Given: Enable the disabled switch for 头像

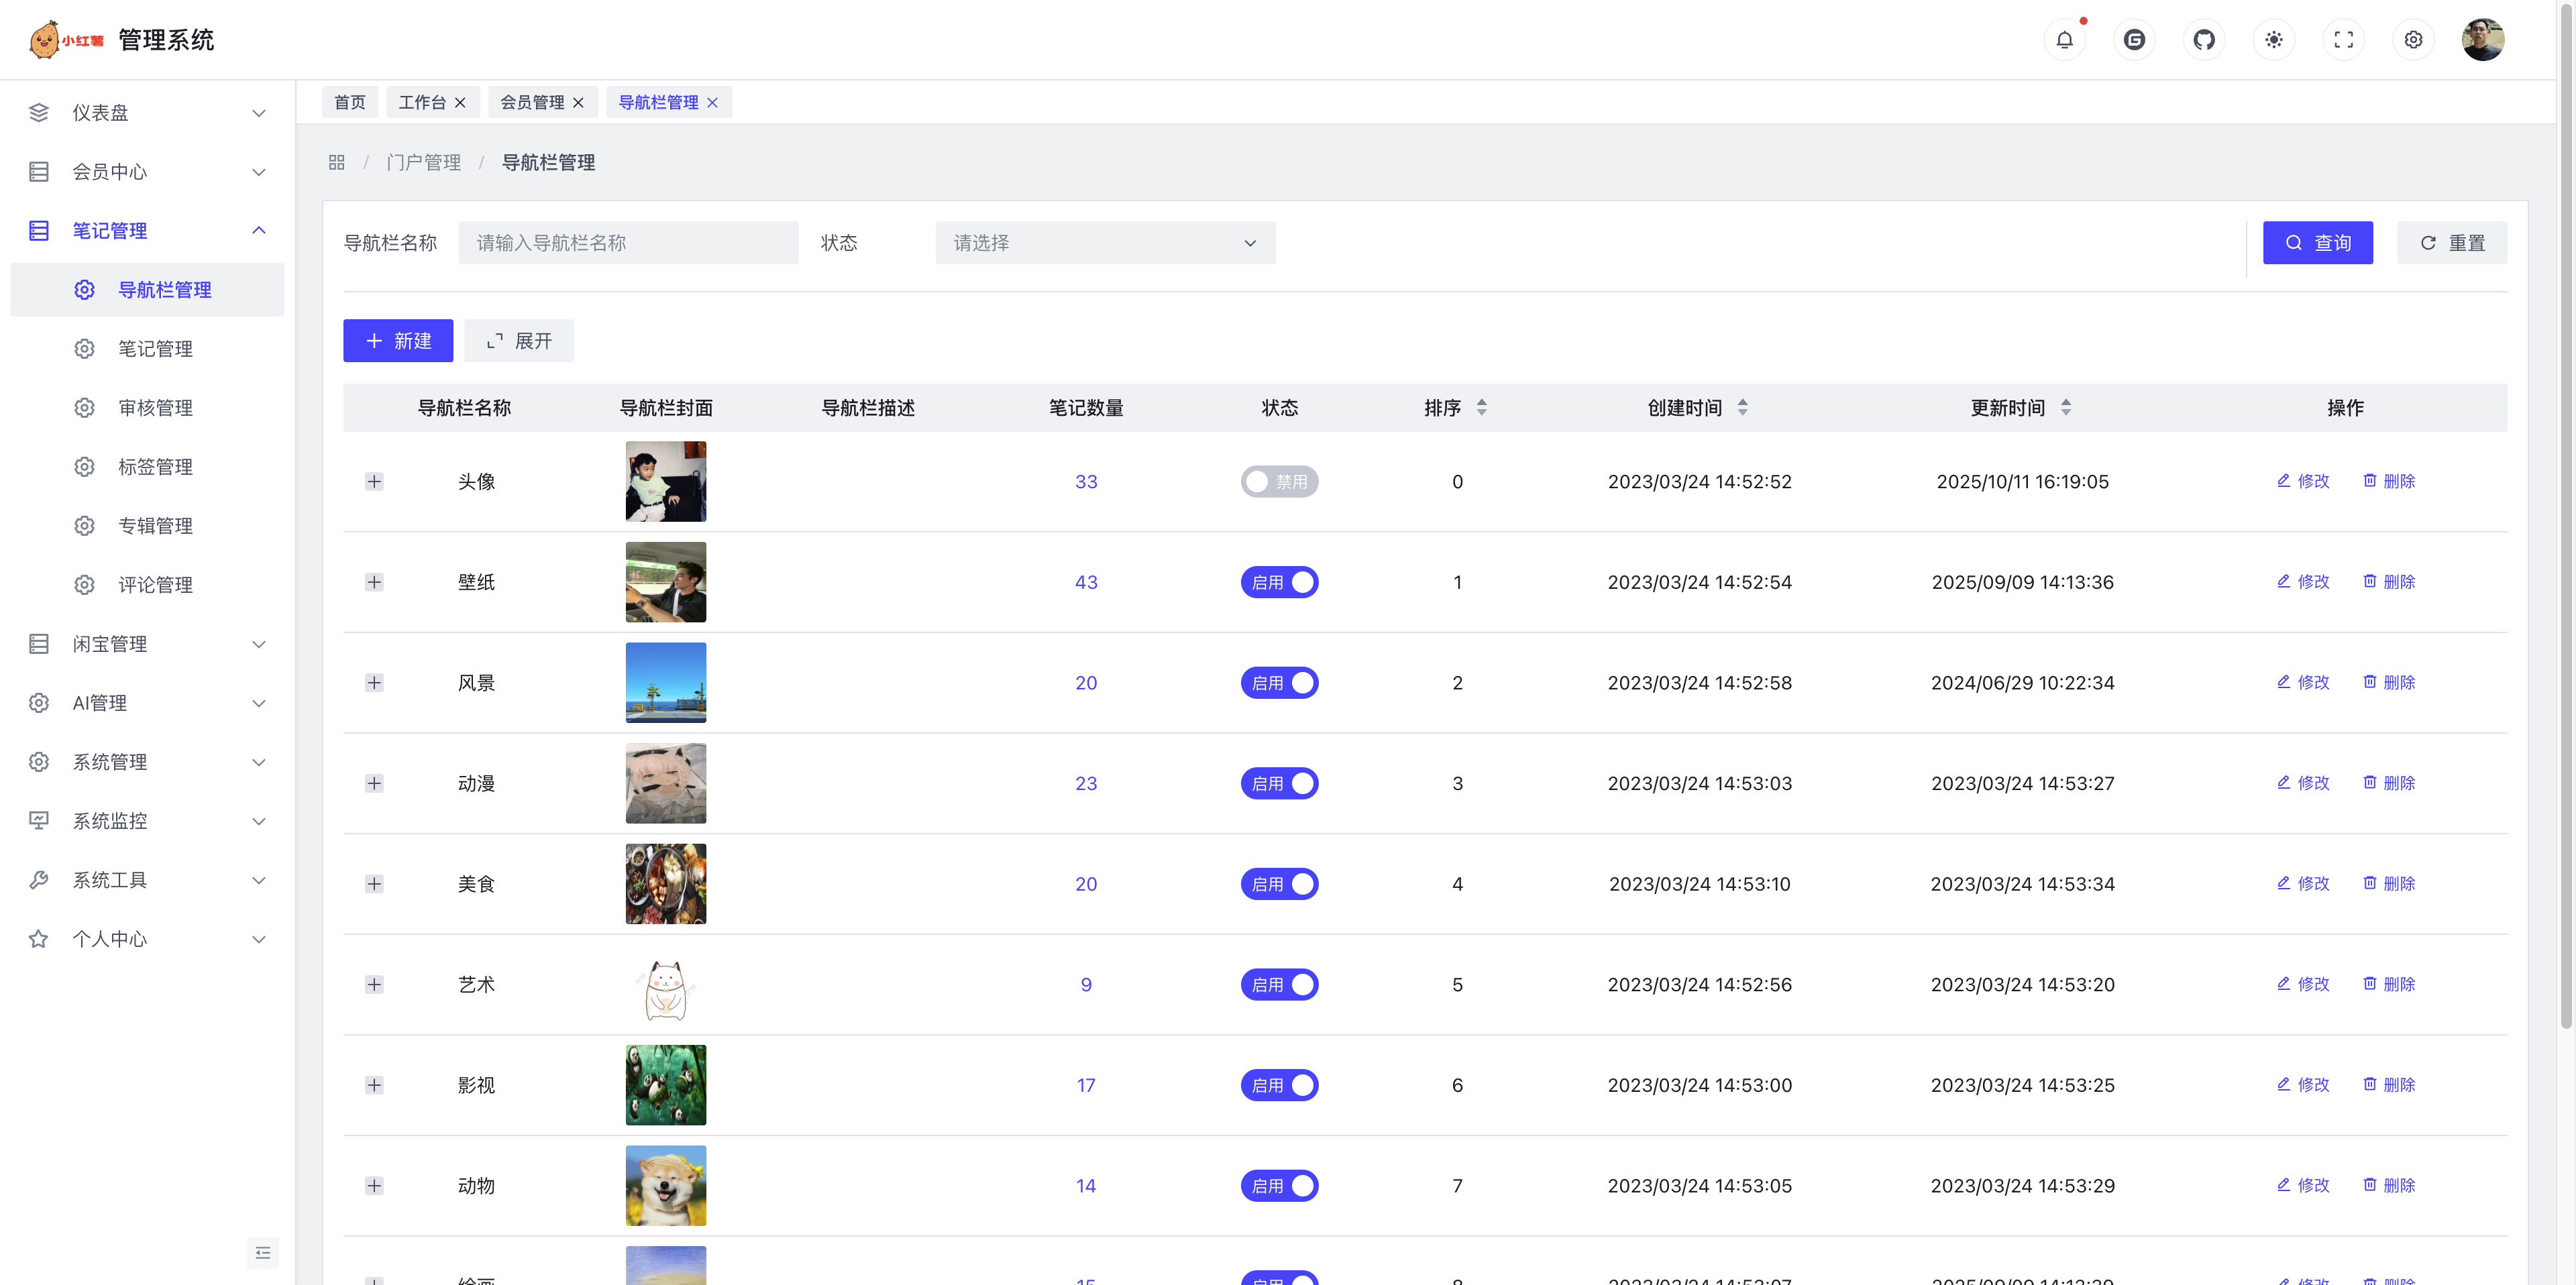Looking at the screenshot, I should [x=1279, y=482].
